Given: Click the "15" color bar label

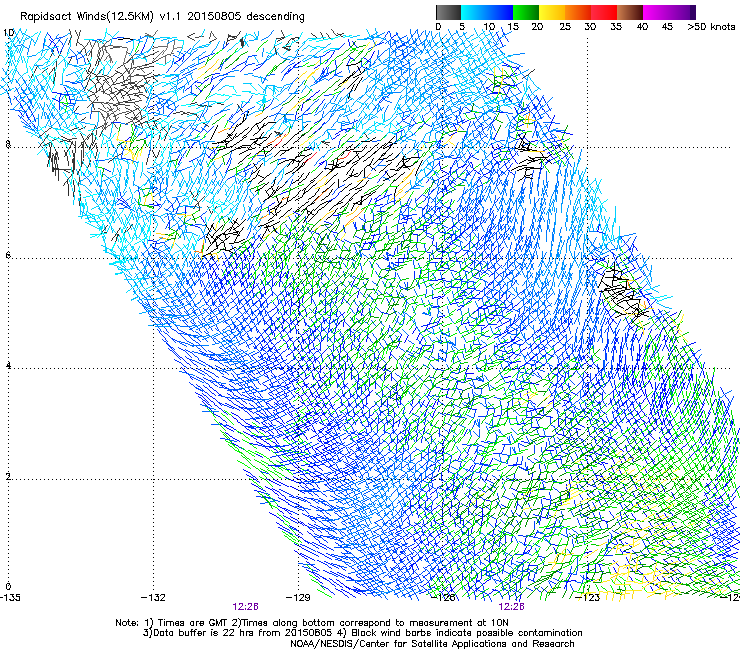Looking at the screenshot, I should click(x=513, y=27).
